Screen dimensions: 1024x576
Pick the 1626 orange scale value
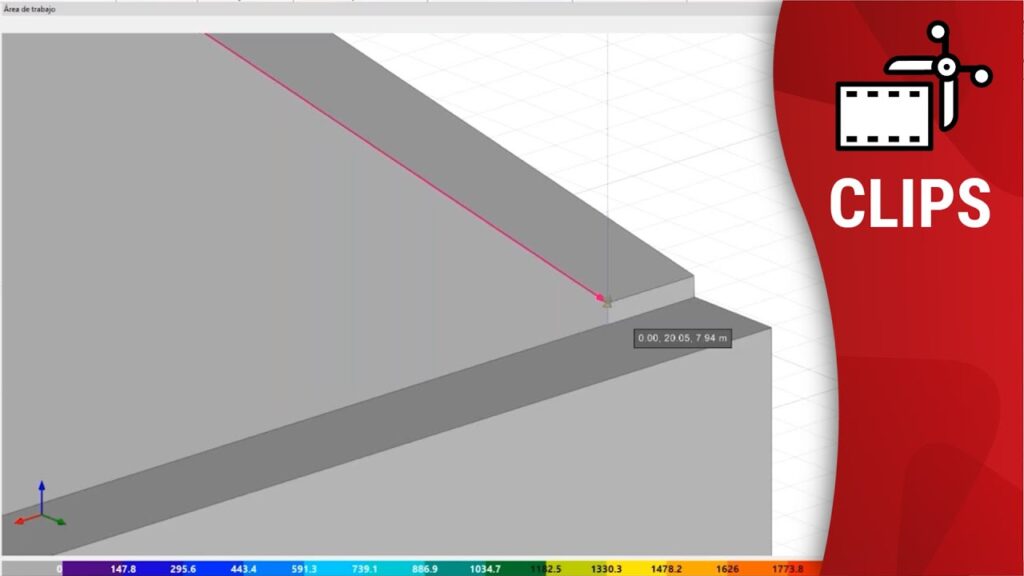point(727,569)
